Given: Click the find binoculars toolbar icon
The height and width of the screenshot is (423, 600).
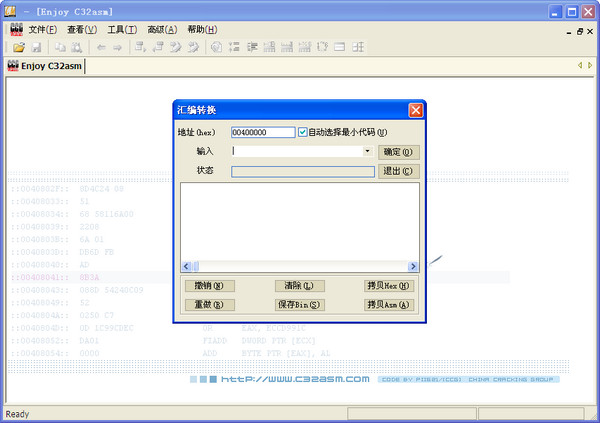Looking at the screenshot, I should [x=76, y=47].
